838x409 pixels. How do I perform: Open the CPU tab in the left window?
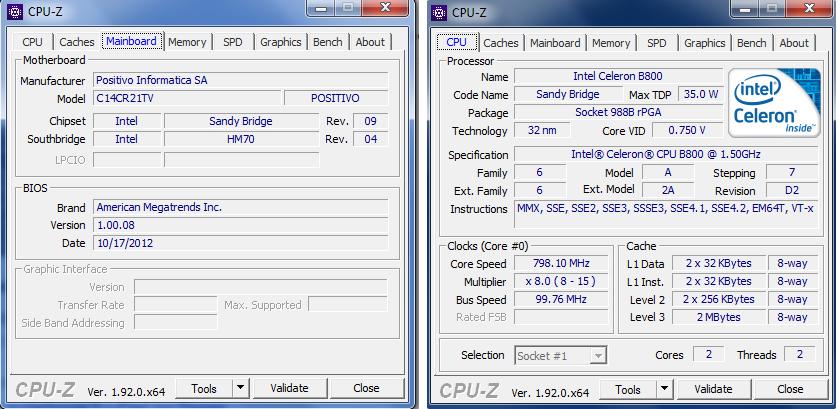point(32,42)
